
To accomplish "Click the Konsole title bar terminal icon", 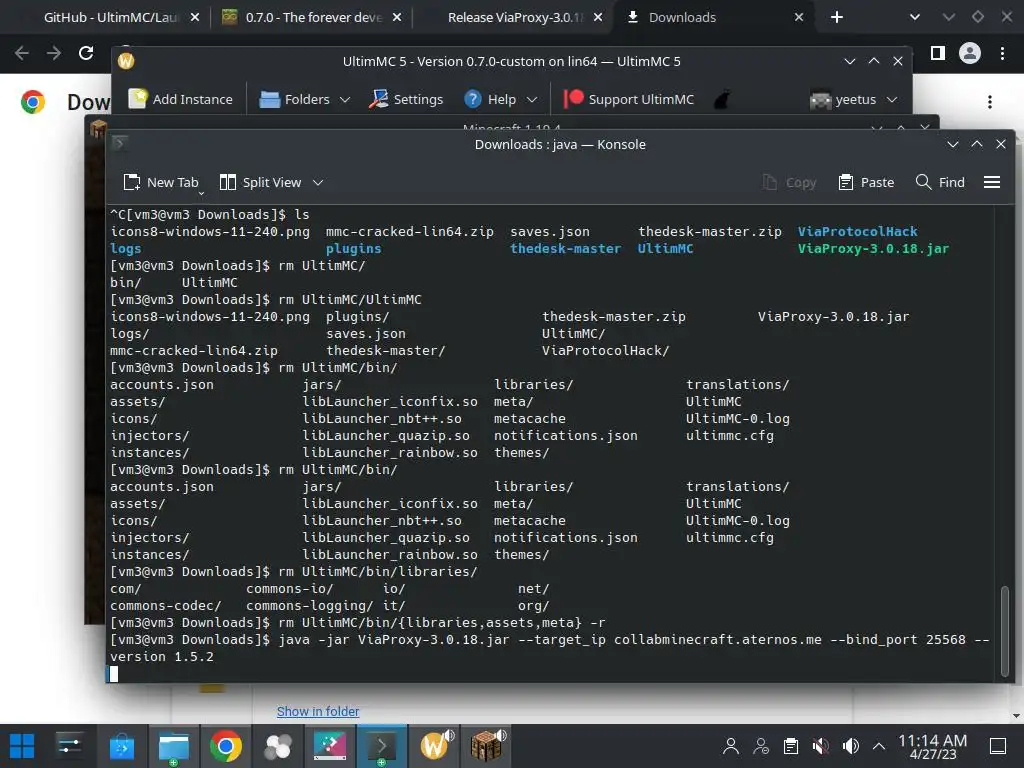I will pos(120,142).
